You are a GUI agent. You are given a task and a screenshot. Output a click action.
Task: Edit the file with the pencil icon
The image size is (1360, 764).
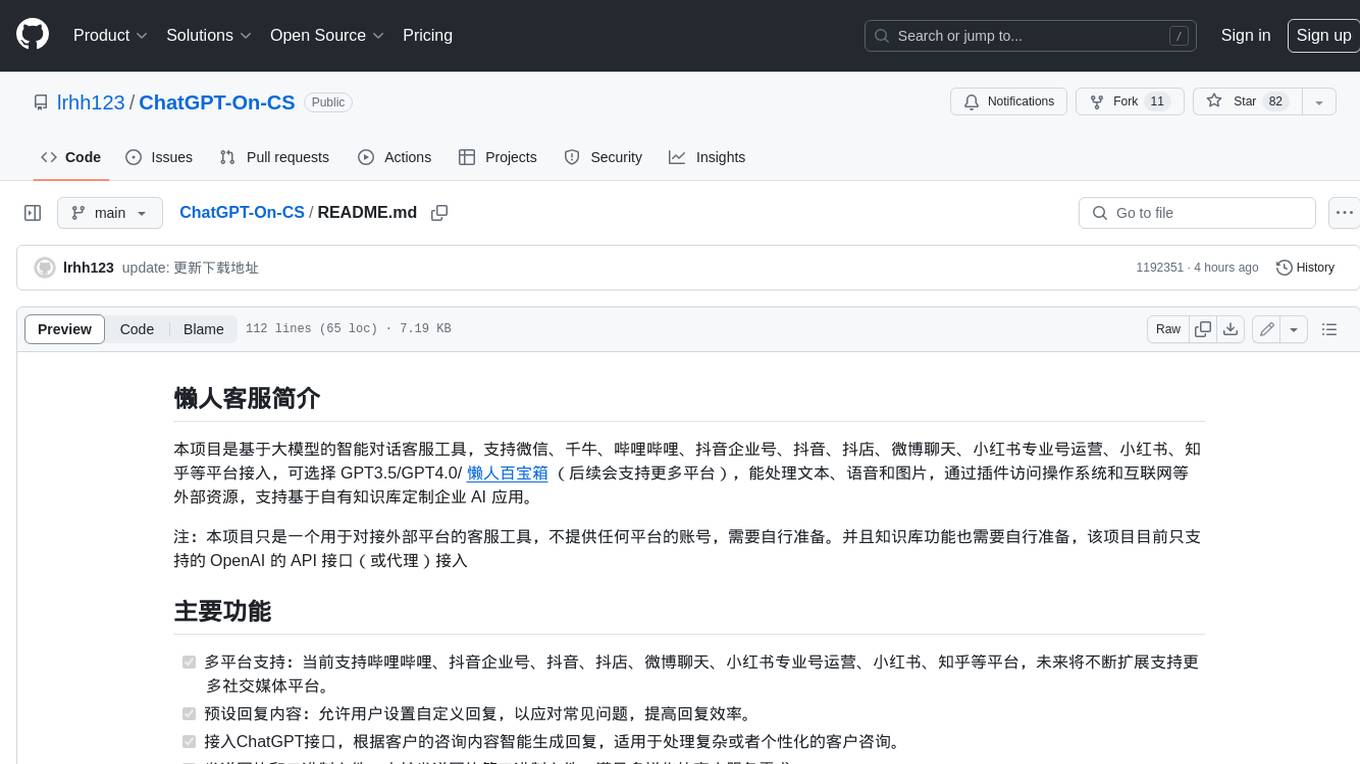[1267, 329]
